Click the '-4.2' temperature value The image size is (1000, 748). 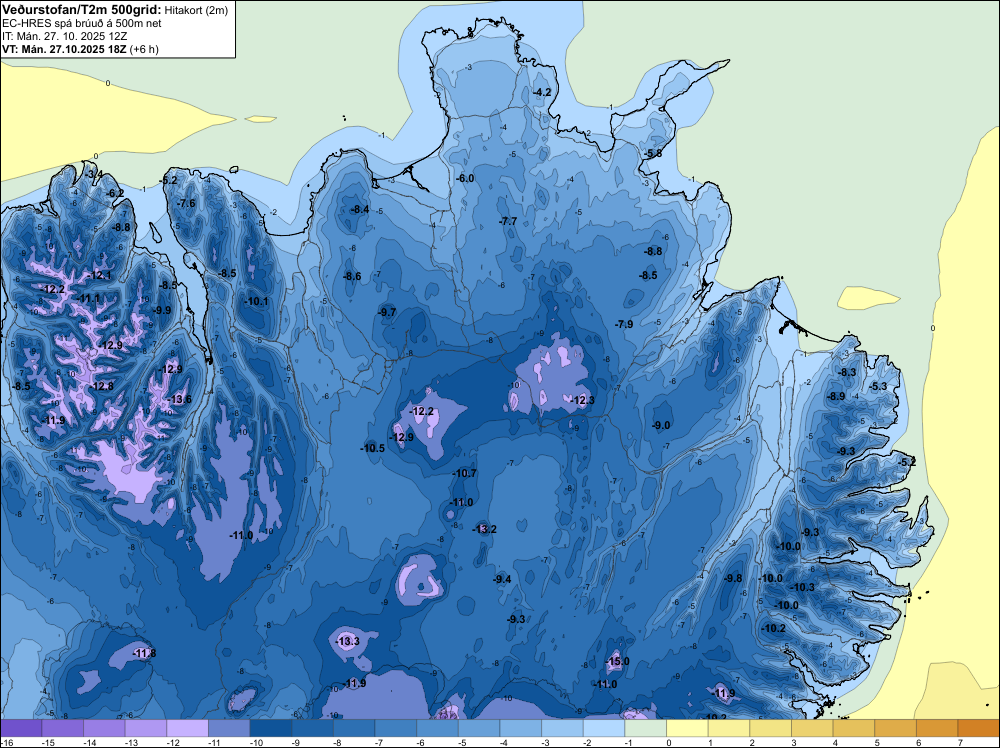[542, 92]
